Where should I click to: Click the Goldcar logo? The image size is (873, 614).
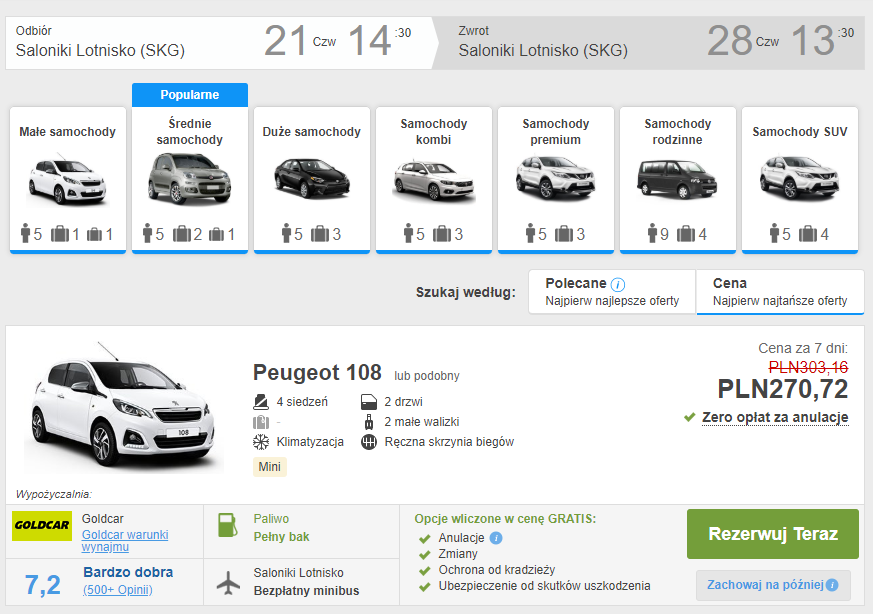click(x=42, y=525)
